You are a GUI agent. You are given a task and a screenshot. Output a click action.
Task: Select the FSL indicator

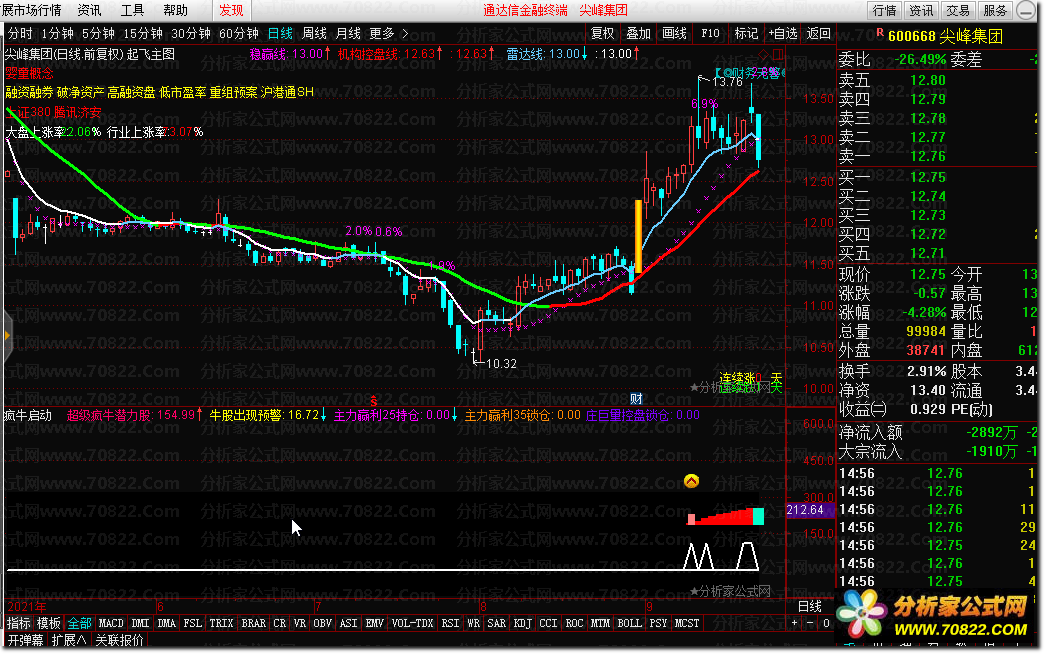pyautogui.click(x=193, y=623)
